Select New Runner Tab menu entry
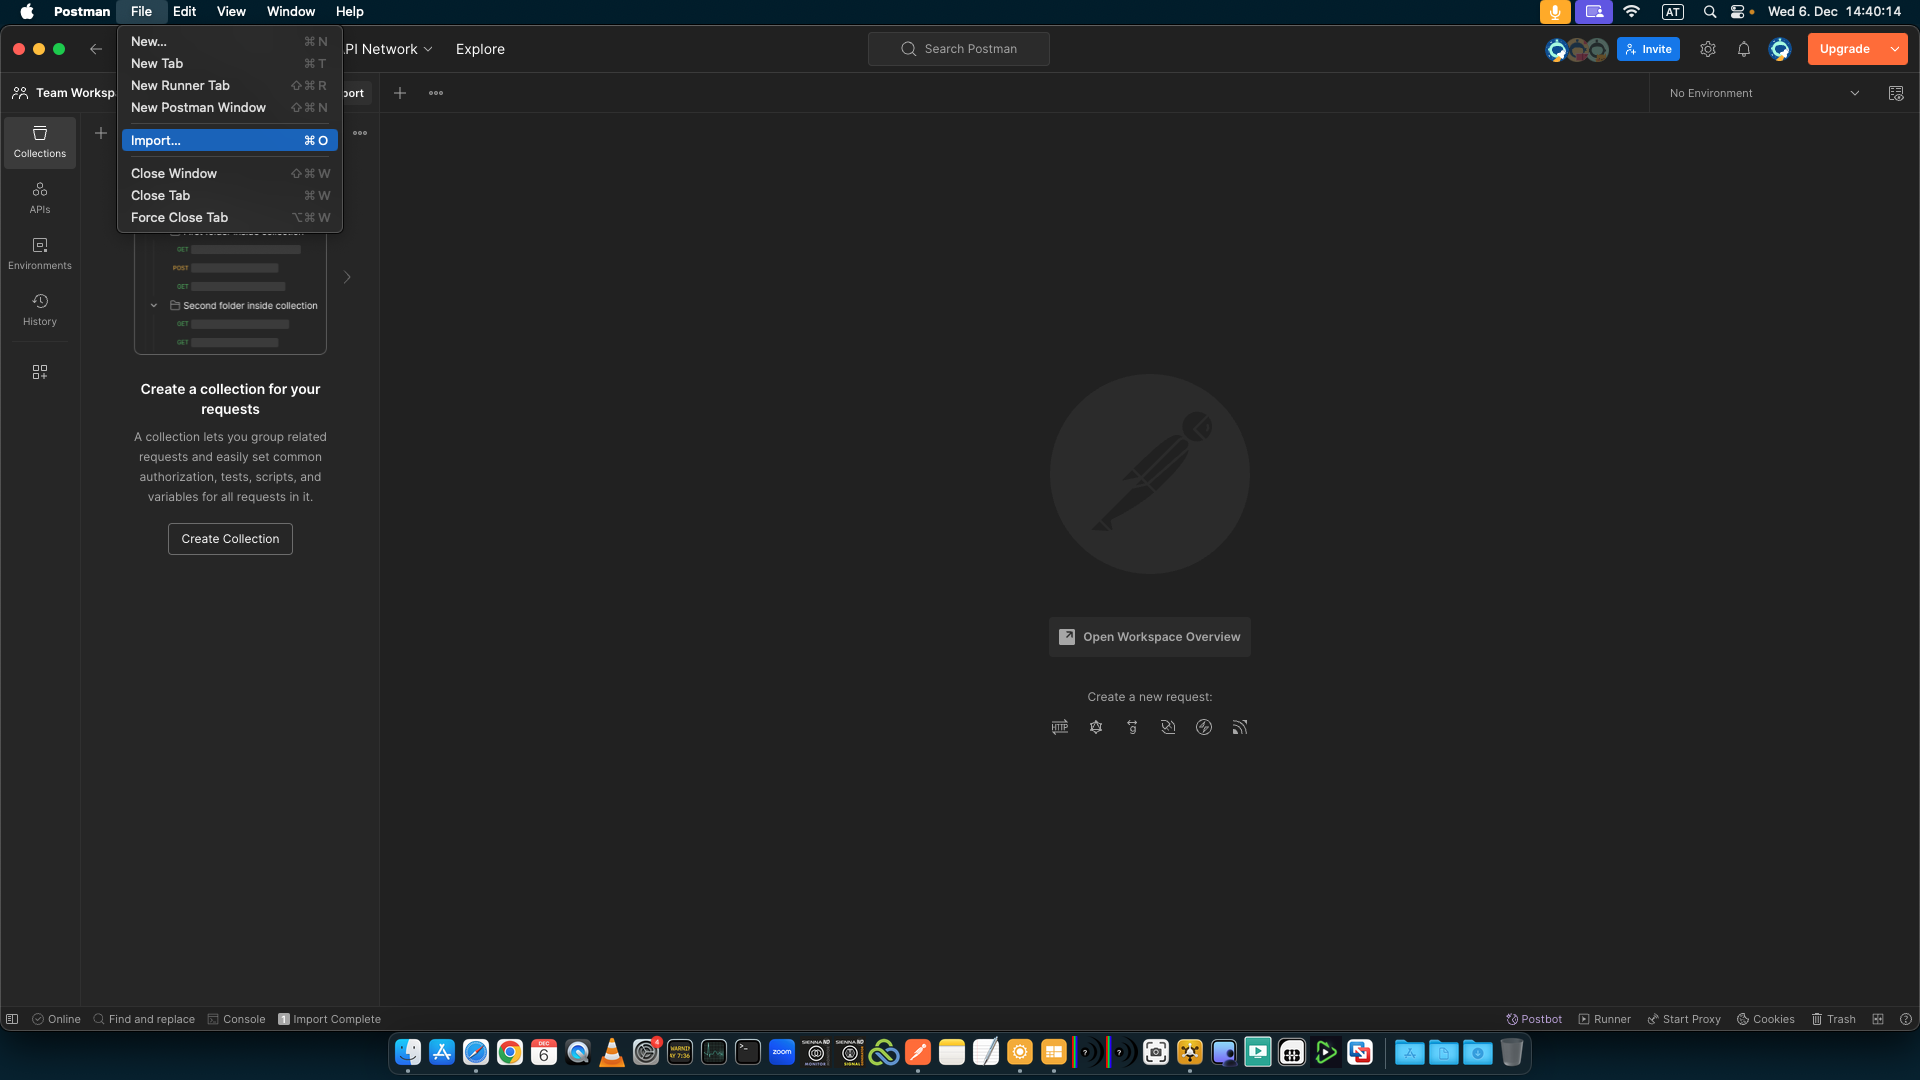The height and width of the screenshot is (1080, 1920). pyautogui.click(x=230, y=85)
